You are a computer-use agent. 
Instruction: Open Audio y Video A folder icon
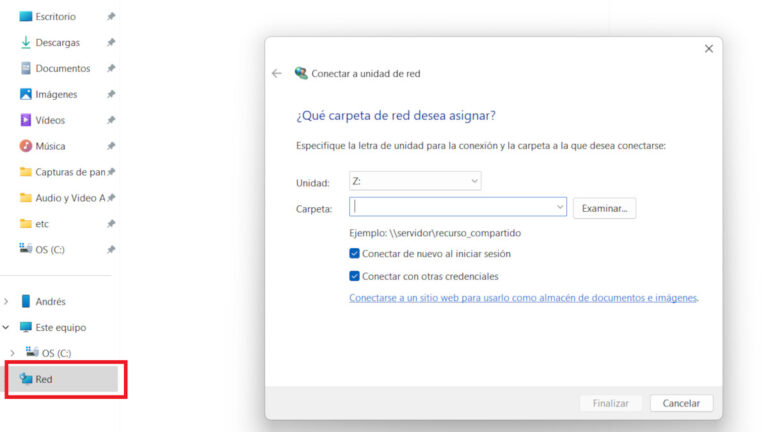[x=25, y=198]
